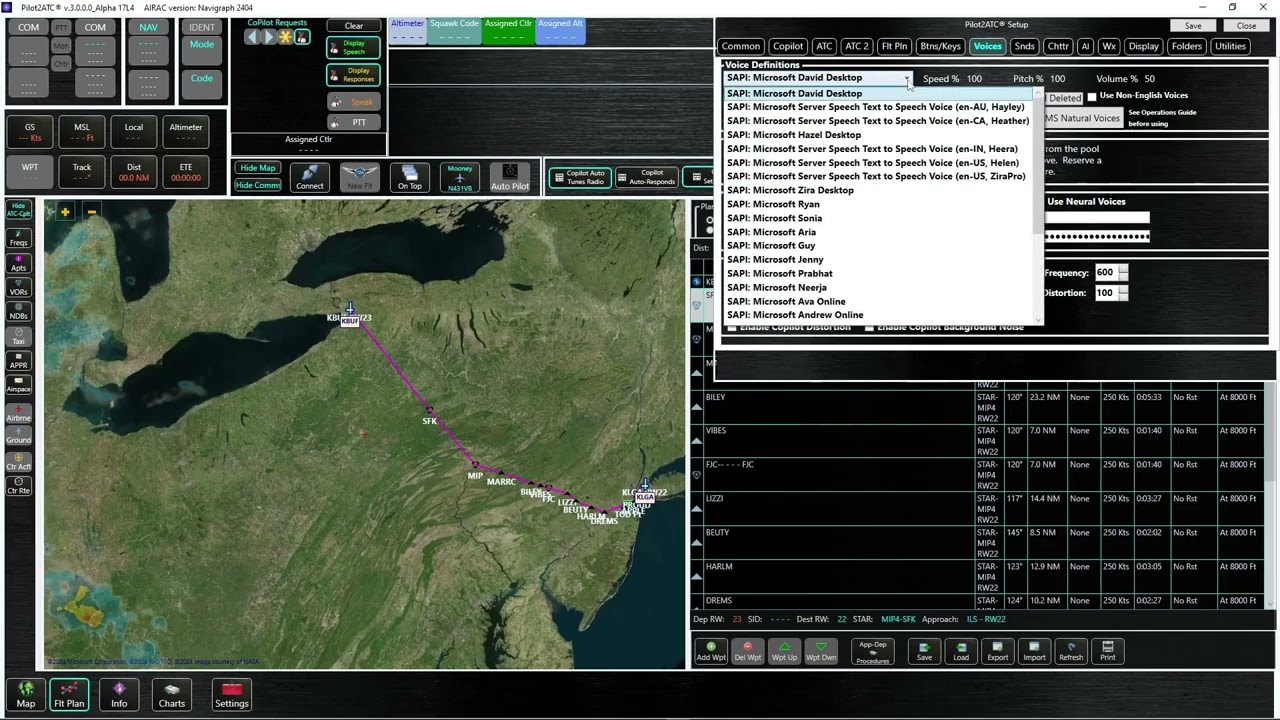This screenshot has width=1280, height=720.
Task: Switch to the Flt Pln tab
Action: (894, 46)
